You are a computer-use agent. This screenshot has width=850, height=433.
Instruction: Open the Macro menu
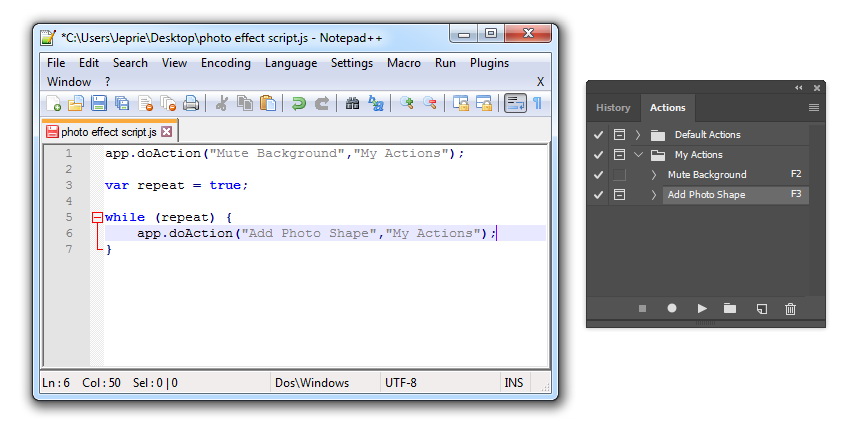404,63
